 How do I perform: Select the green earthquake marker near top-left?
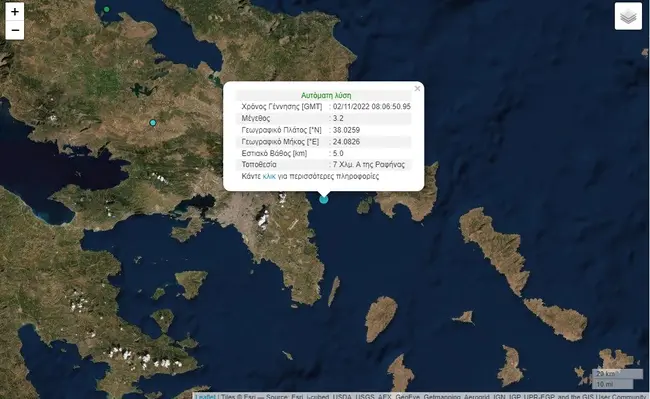(x=107, y=9)
